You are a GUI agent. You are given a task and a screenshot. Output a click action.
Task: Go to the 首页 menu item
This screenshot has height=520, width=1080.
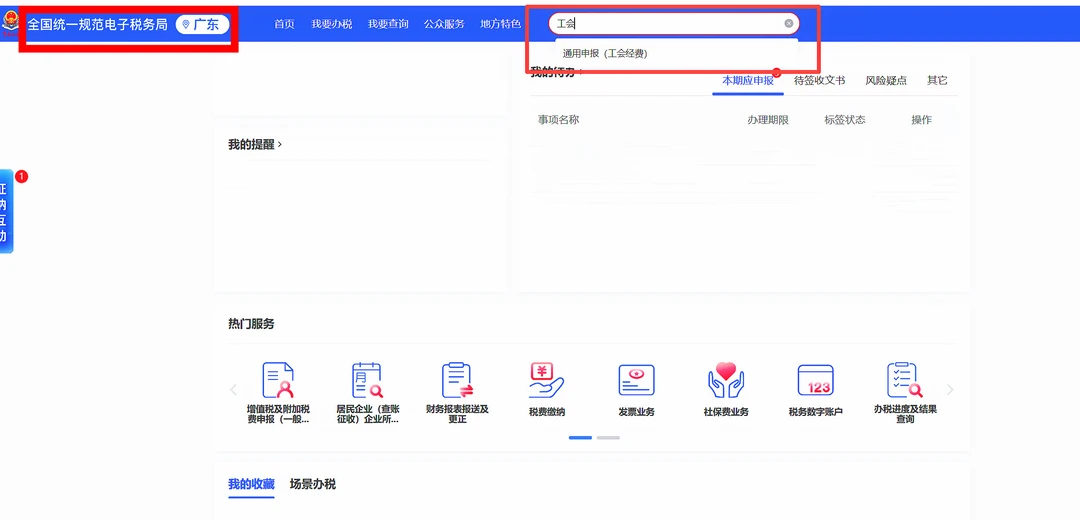[284, 24]
